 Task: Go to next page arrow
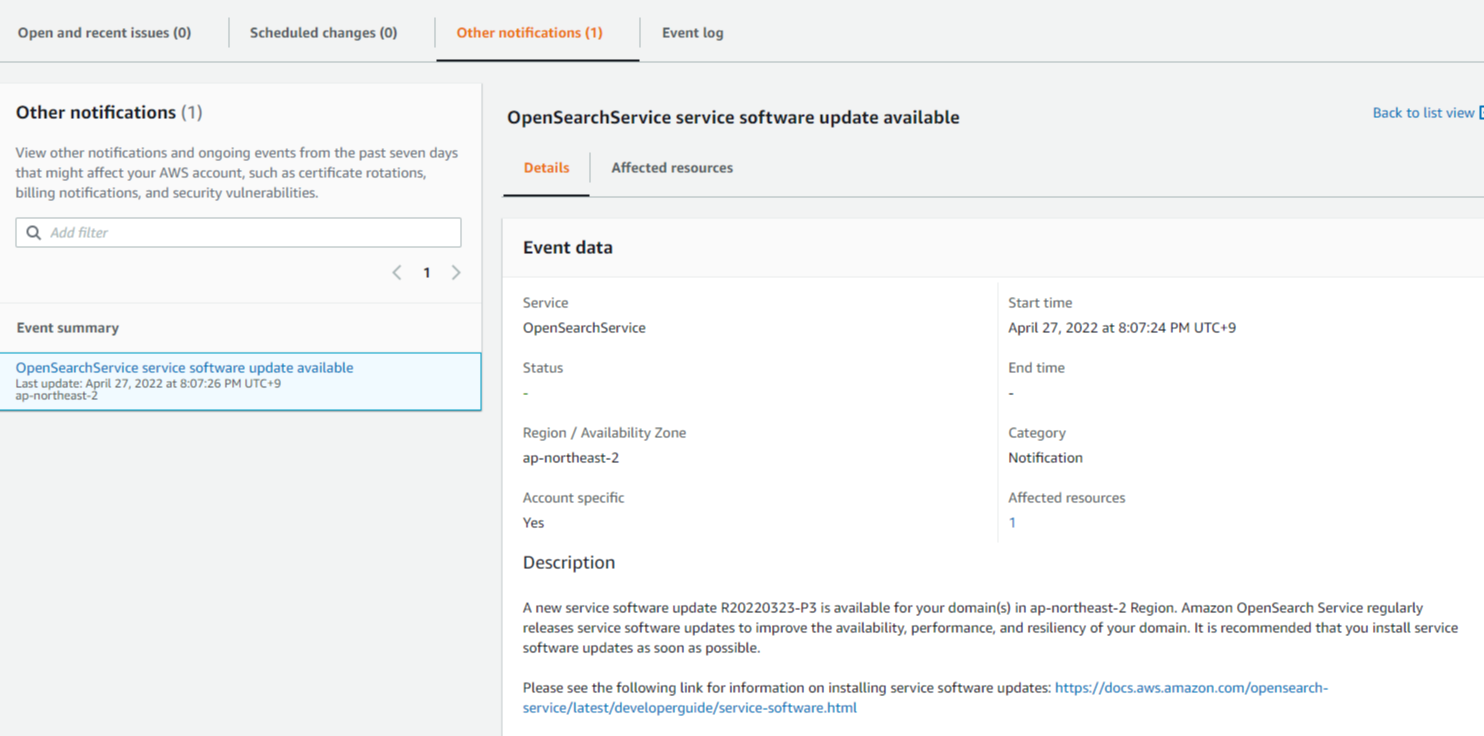[x=456, y=272]
